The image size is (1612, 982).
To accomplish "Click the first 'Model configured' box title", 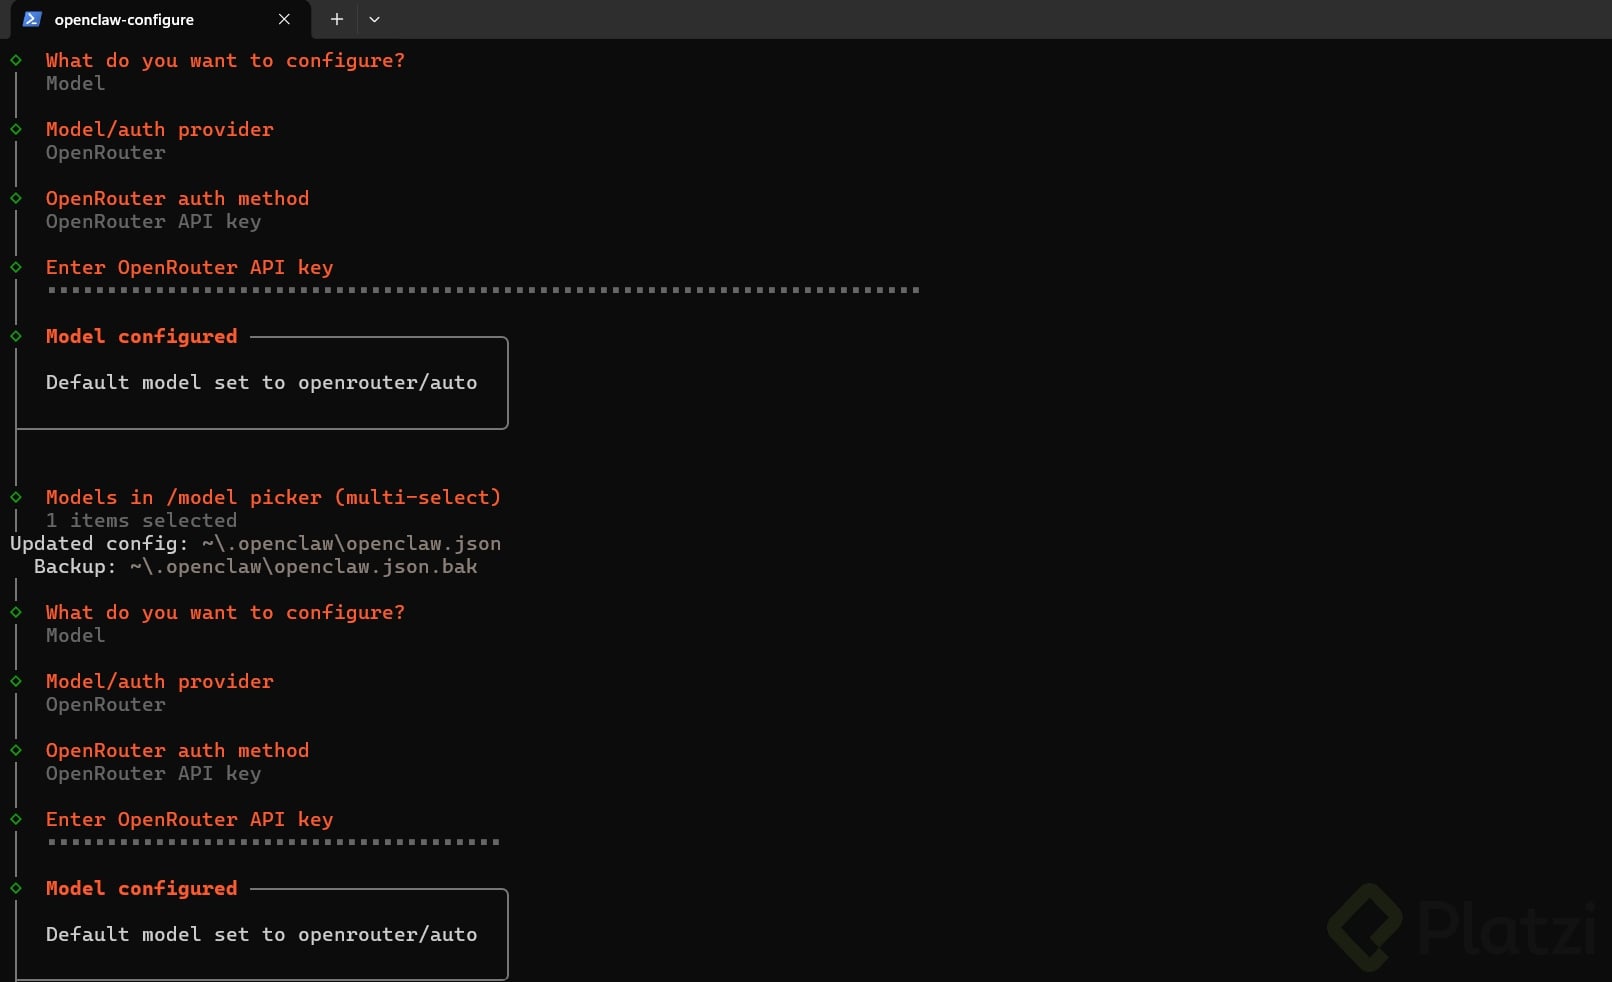I will (142, 337).
